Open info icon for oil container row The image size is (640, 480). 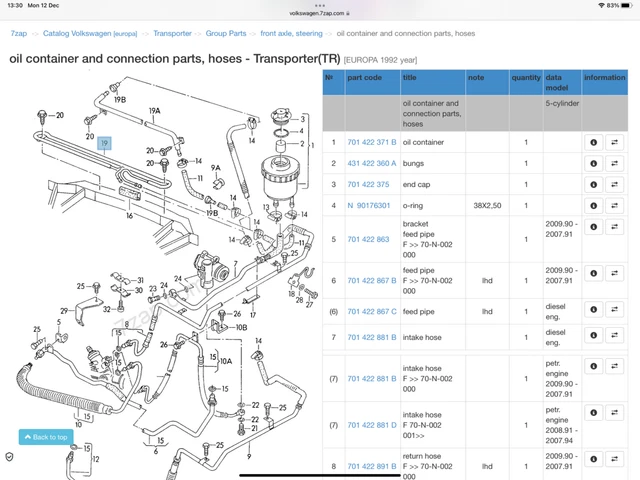pos(593,142)
